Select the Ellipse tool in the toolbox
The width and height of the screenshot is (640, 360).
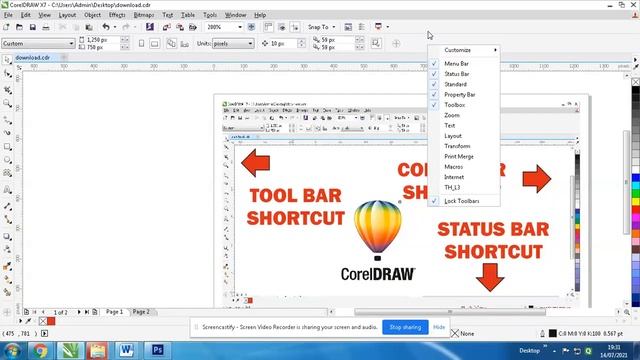(7, 160)
